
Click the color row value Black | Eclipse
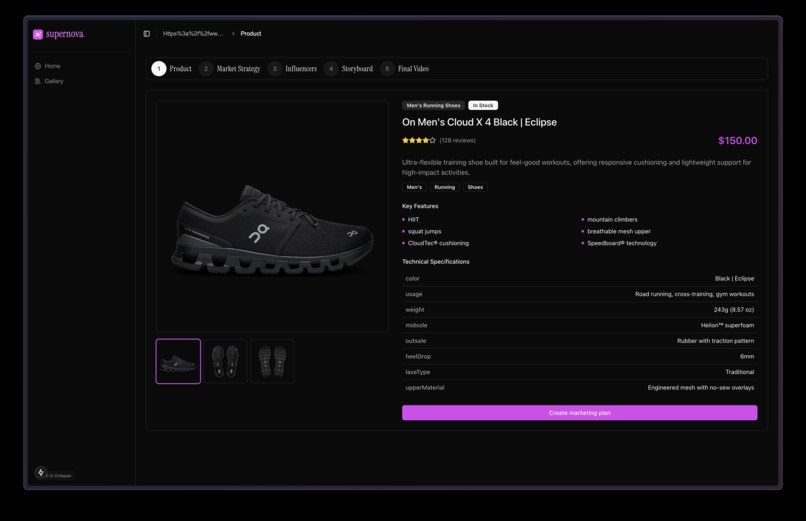point(735,278)
